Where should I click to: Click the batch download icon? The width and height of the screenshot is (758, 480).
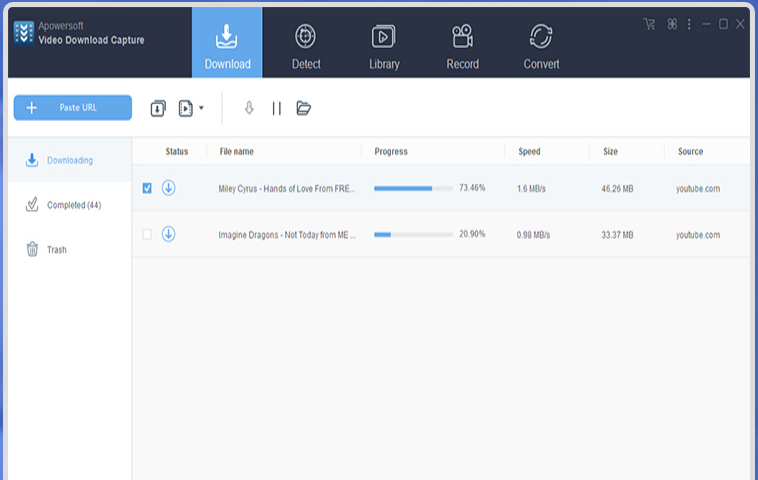[x=158, y=108]
